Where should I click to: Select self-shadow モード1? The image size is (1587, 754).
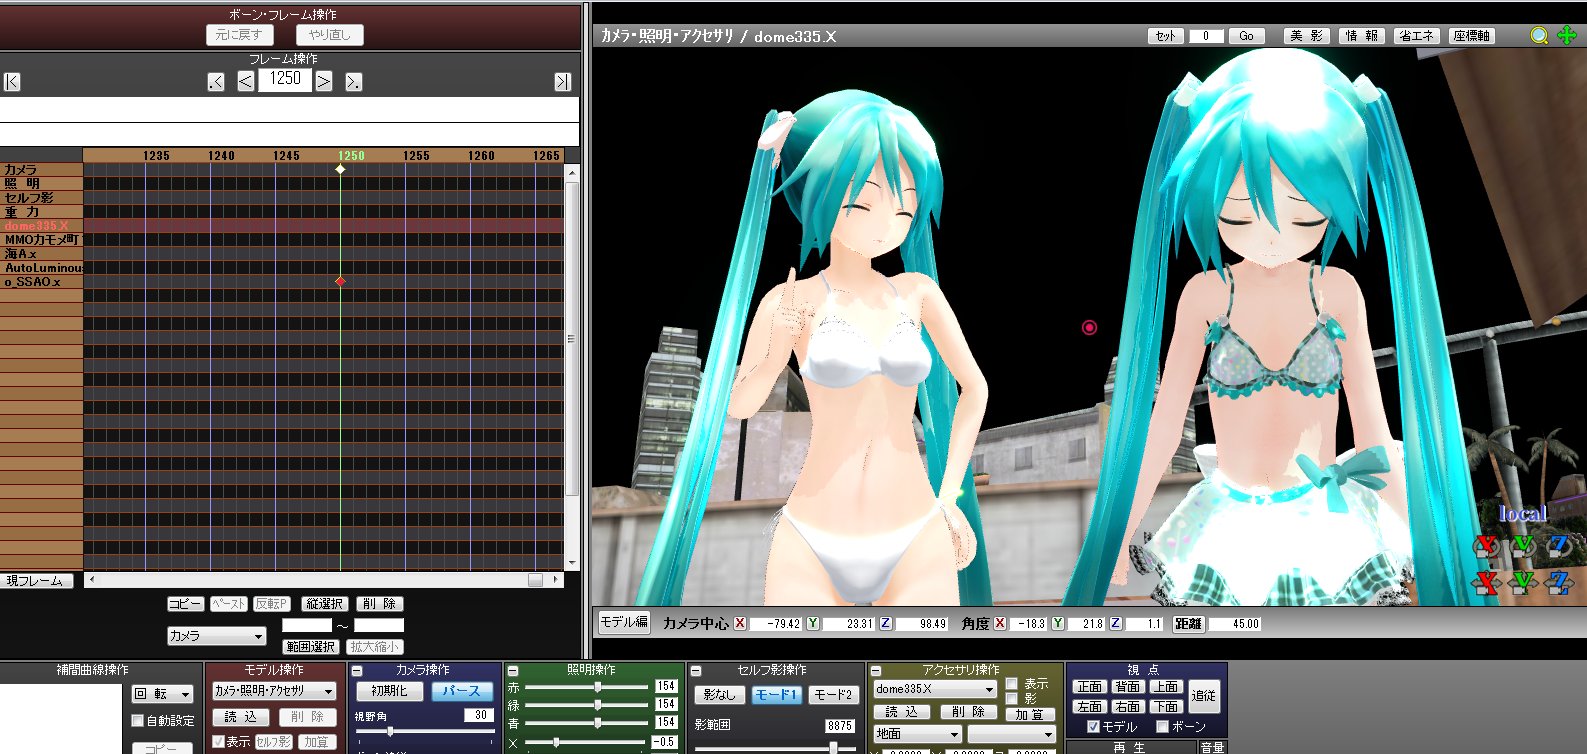pyautogui.click(x=775, y=694)
